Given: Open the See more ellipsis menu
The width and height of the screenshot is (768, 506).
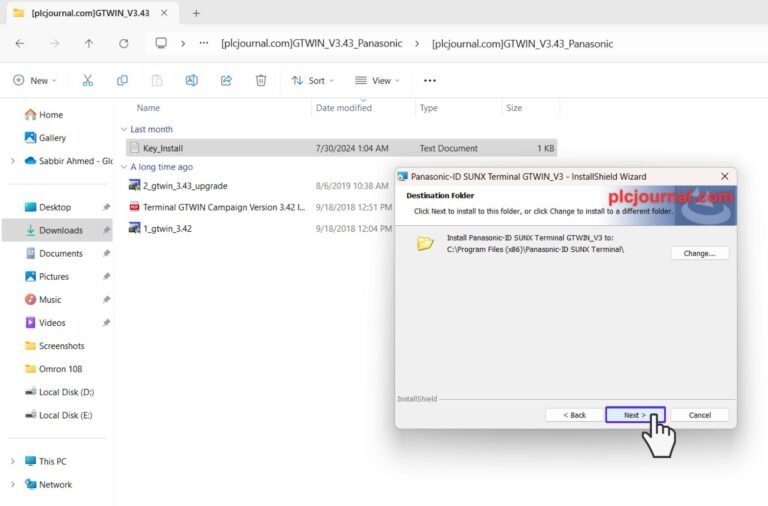Looking at the screenshot, I should point(430,80).
